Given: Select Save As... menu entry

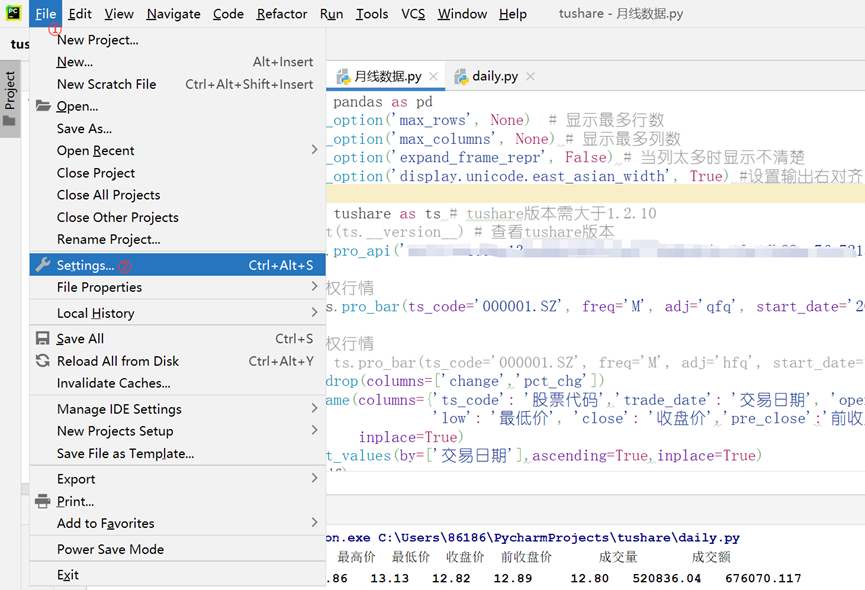Looking at the screenshot, I should (177, 128).
